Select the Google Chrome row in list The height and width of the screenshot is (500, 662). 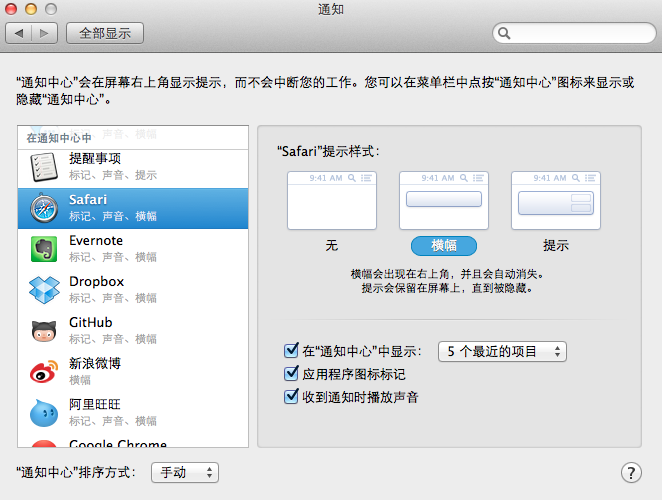133,440
